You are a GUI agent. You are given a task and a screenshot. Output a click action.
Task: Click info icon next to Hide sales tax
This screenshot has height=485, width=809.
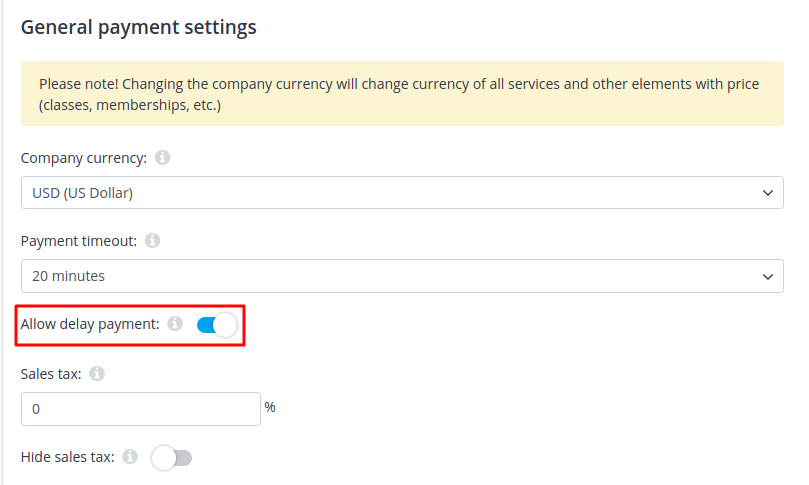coord(130,457)
